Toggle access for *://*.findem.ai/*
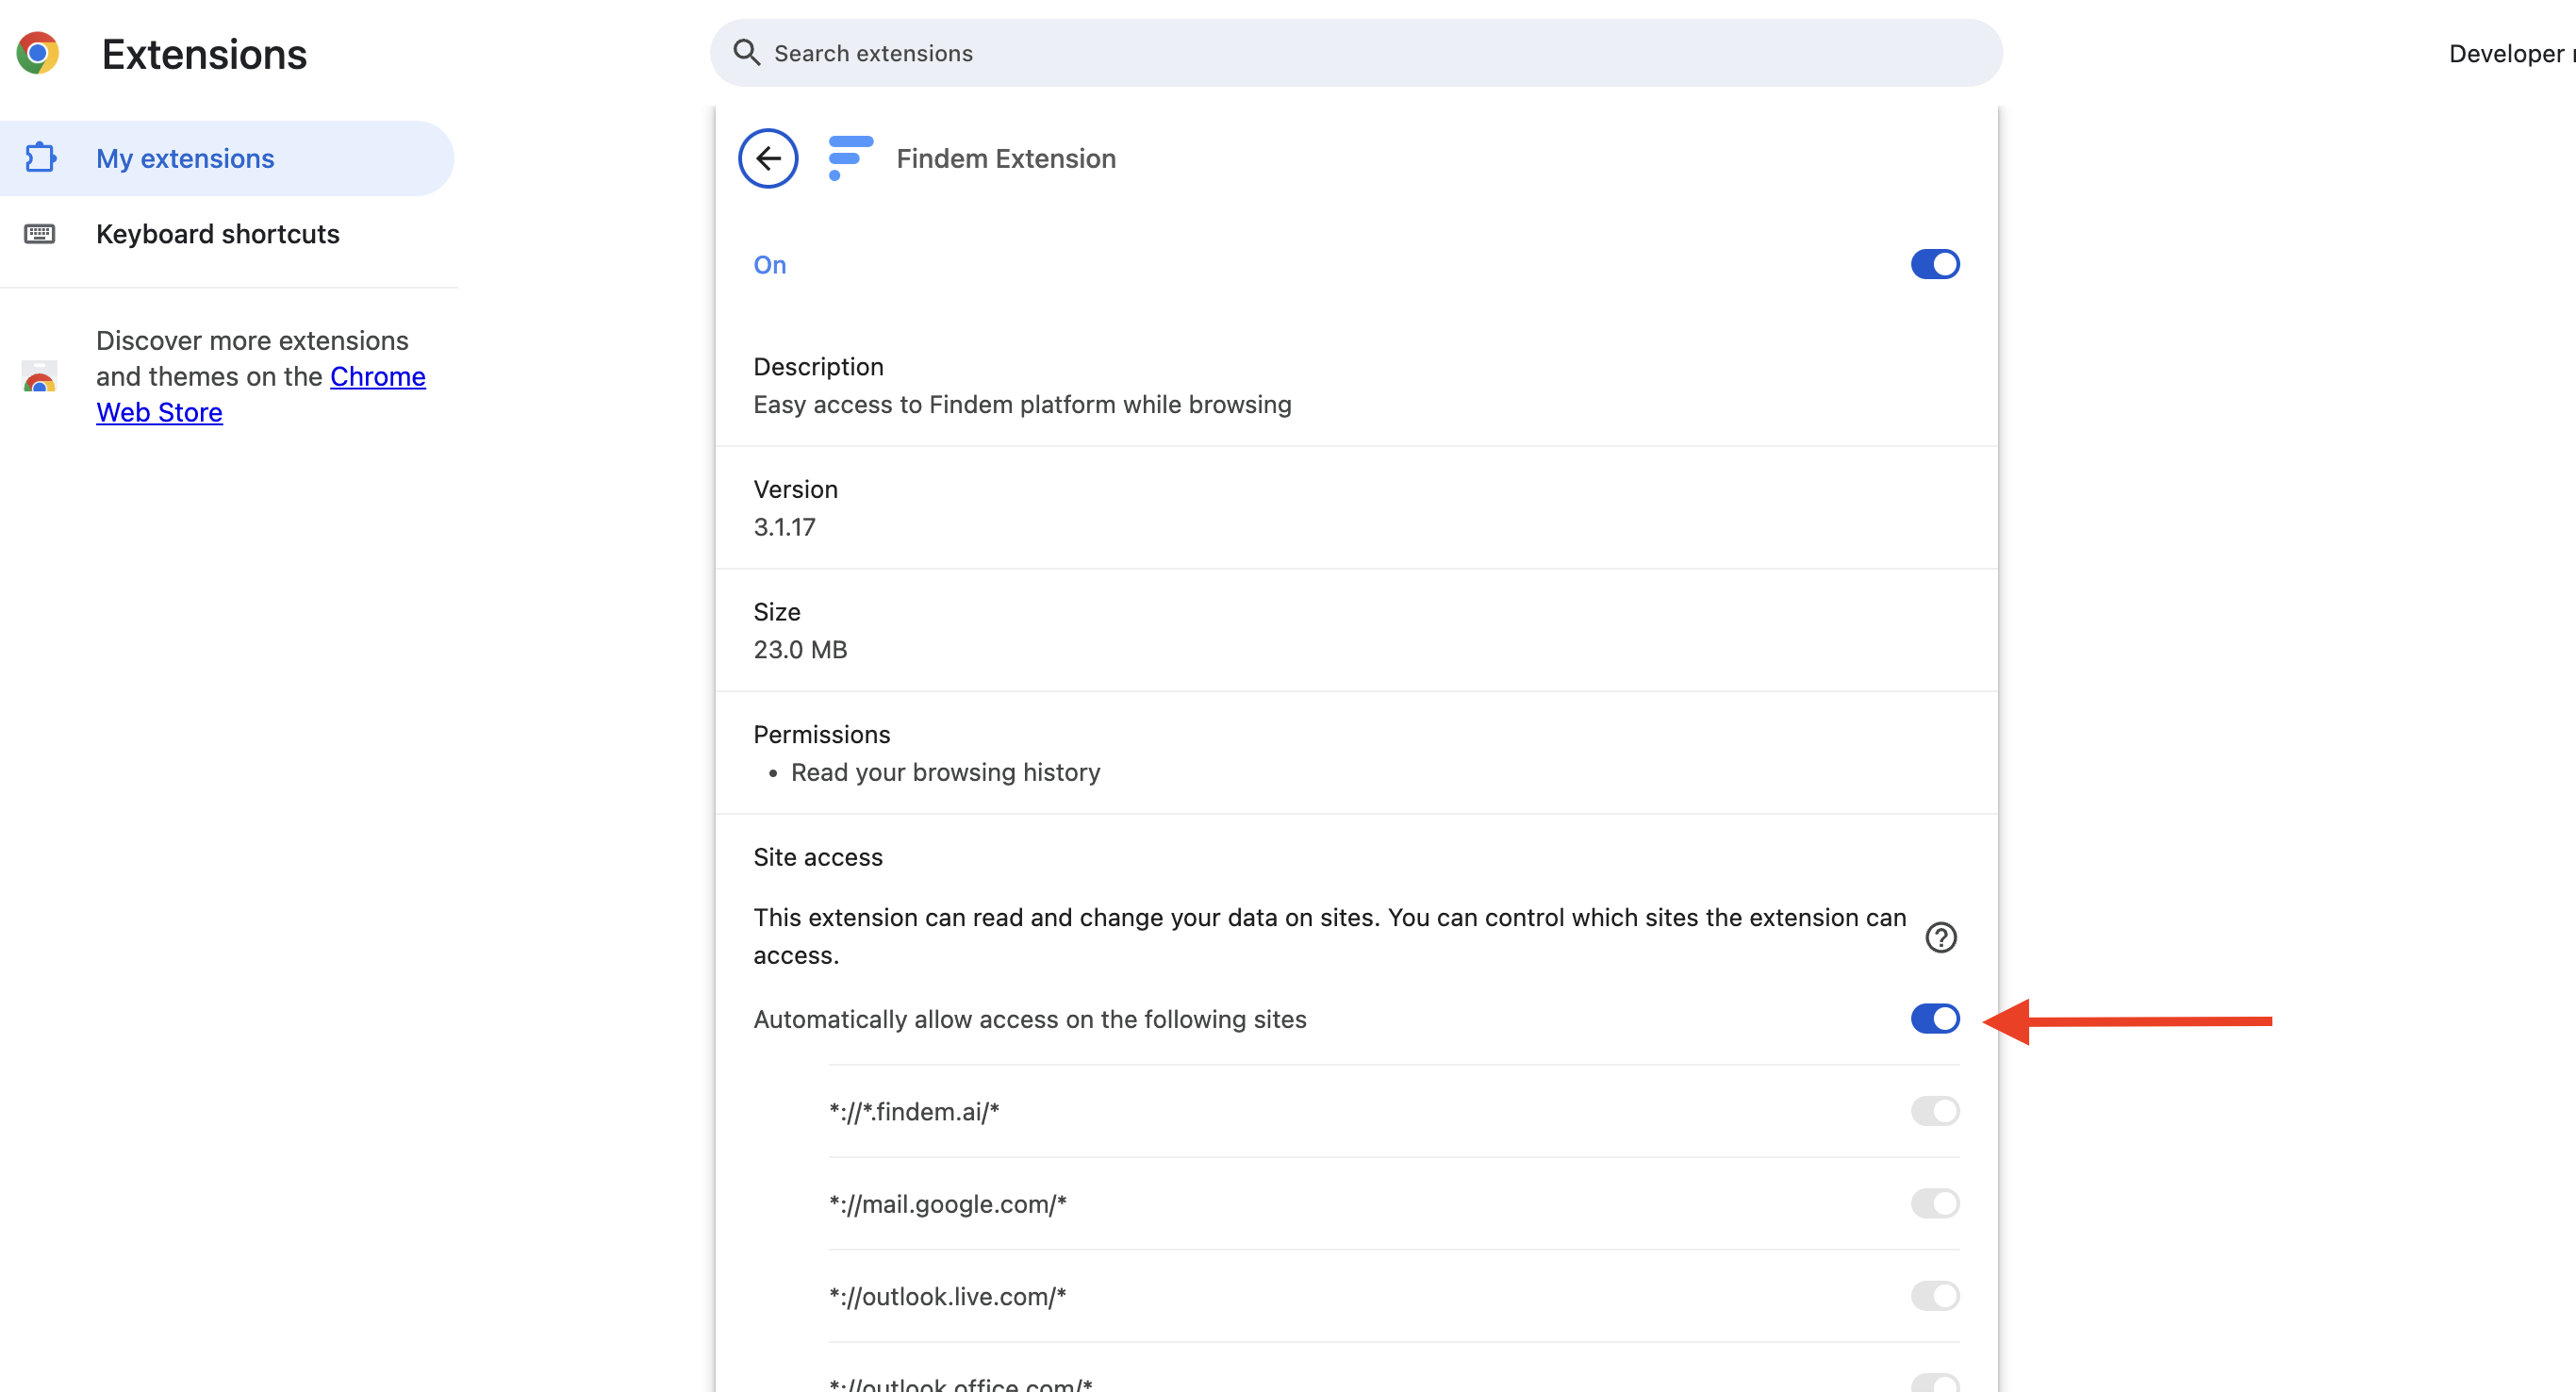 (x=1935, y=1111)
